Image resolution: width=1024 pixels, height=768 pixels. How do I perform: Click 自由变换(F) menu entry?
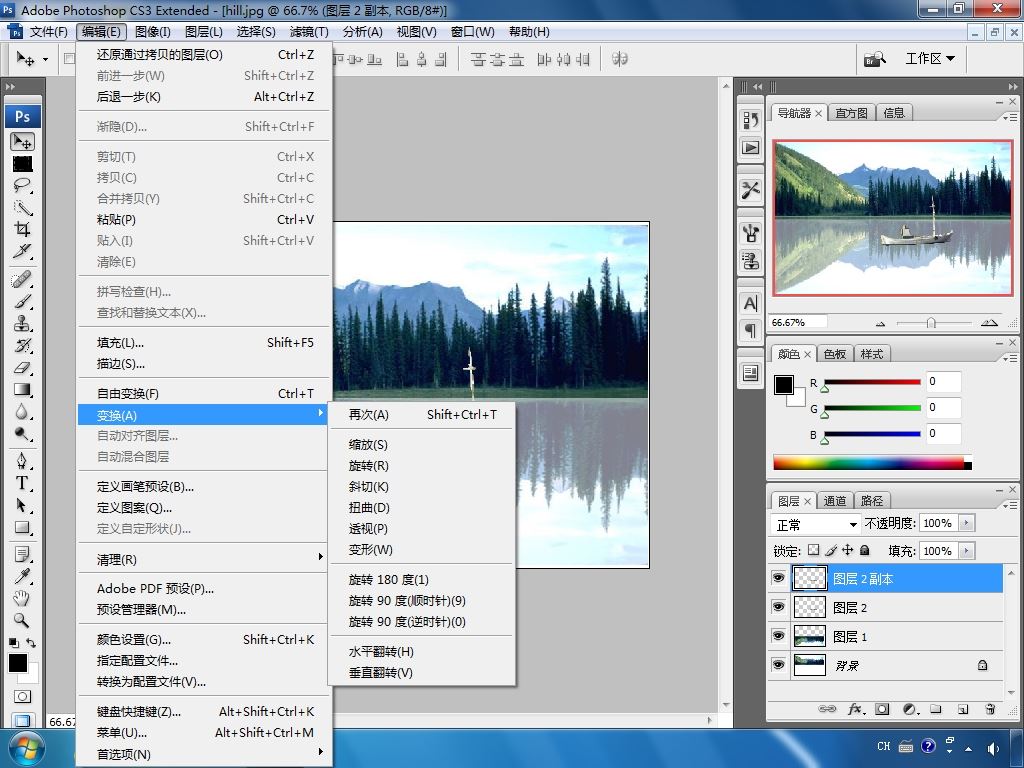pos(128,394)
